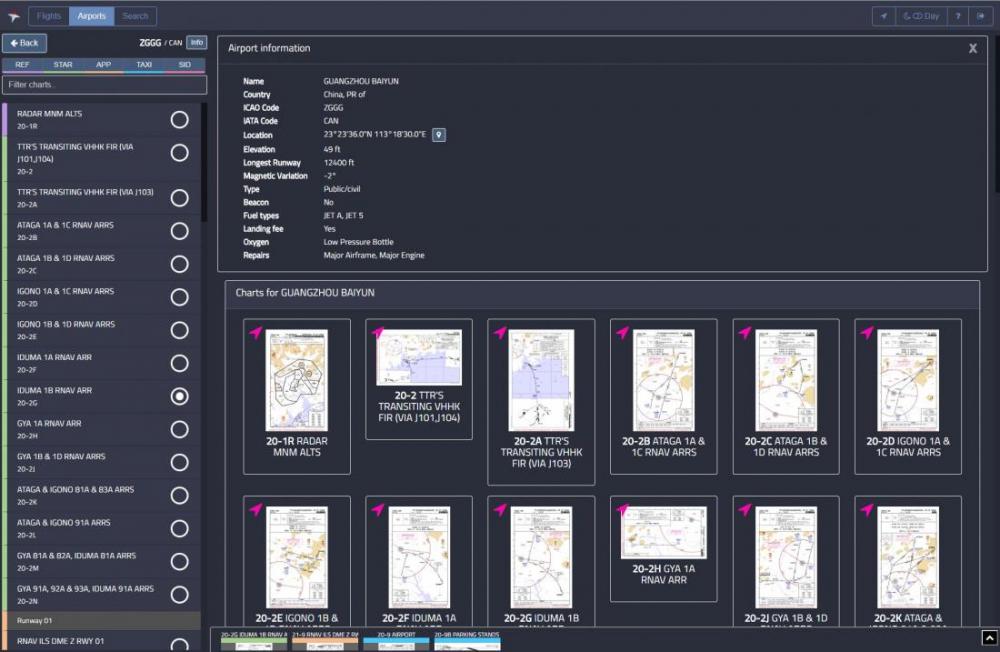Click pink arrow icon on 20-2G IDUMA 1B card
Screen dimensions: 1000x652
501,509
